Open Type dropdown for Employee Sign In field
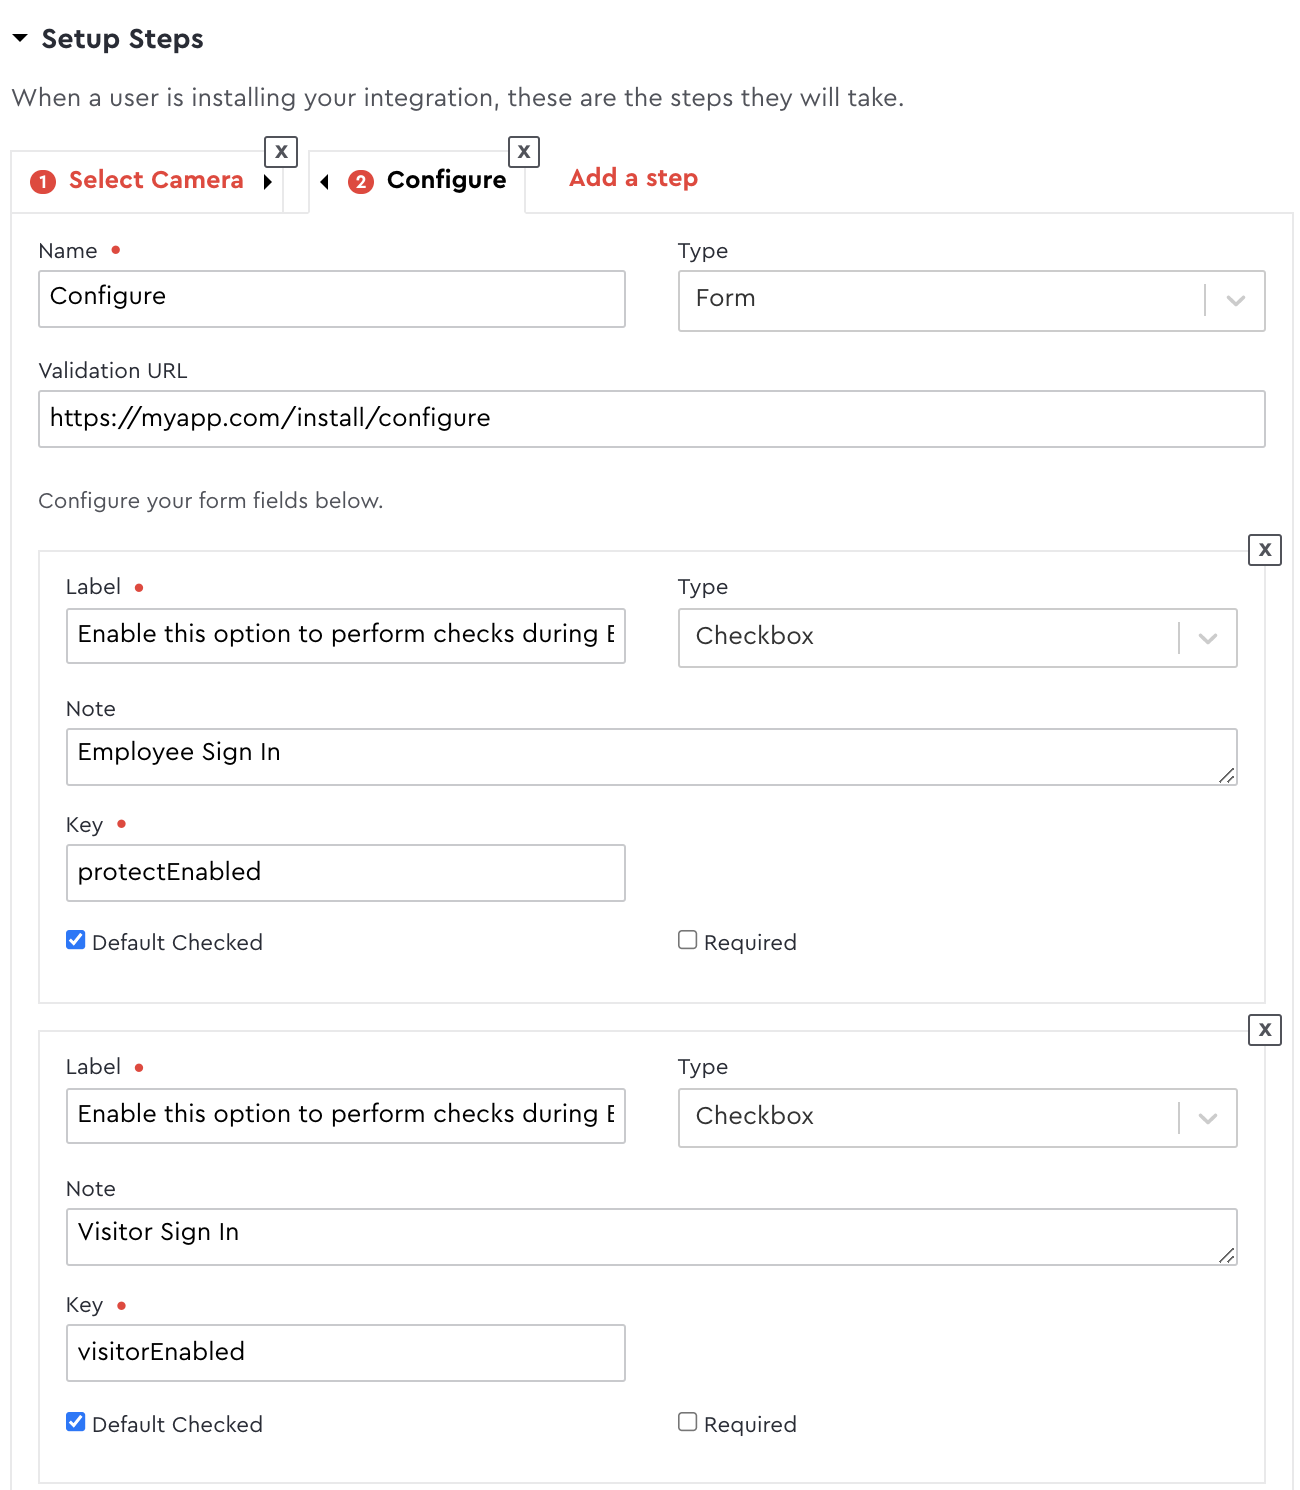Image resolution: width=1300 pixels, height=1490 pixels. click(x=956, y=637)
